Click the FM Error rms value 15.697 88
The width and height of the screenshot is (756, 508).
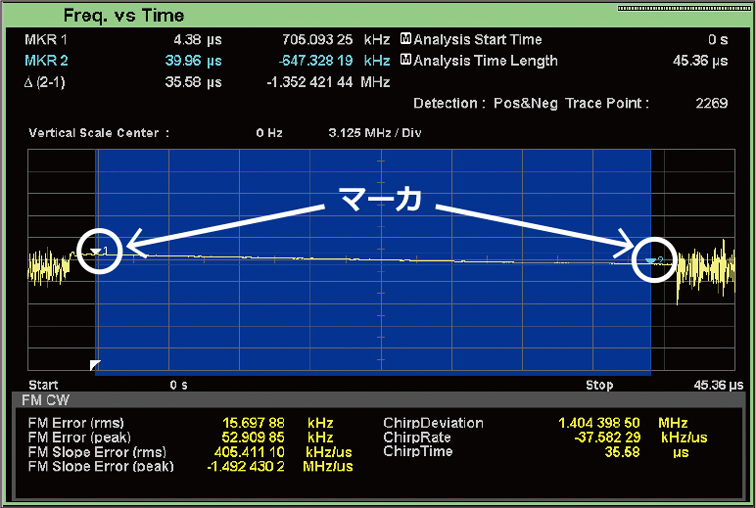click(x=253, y=423)
